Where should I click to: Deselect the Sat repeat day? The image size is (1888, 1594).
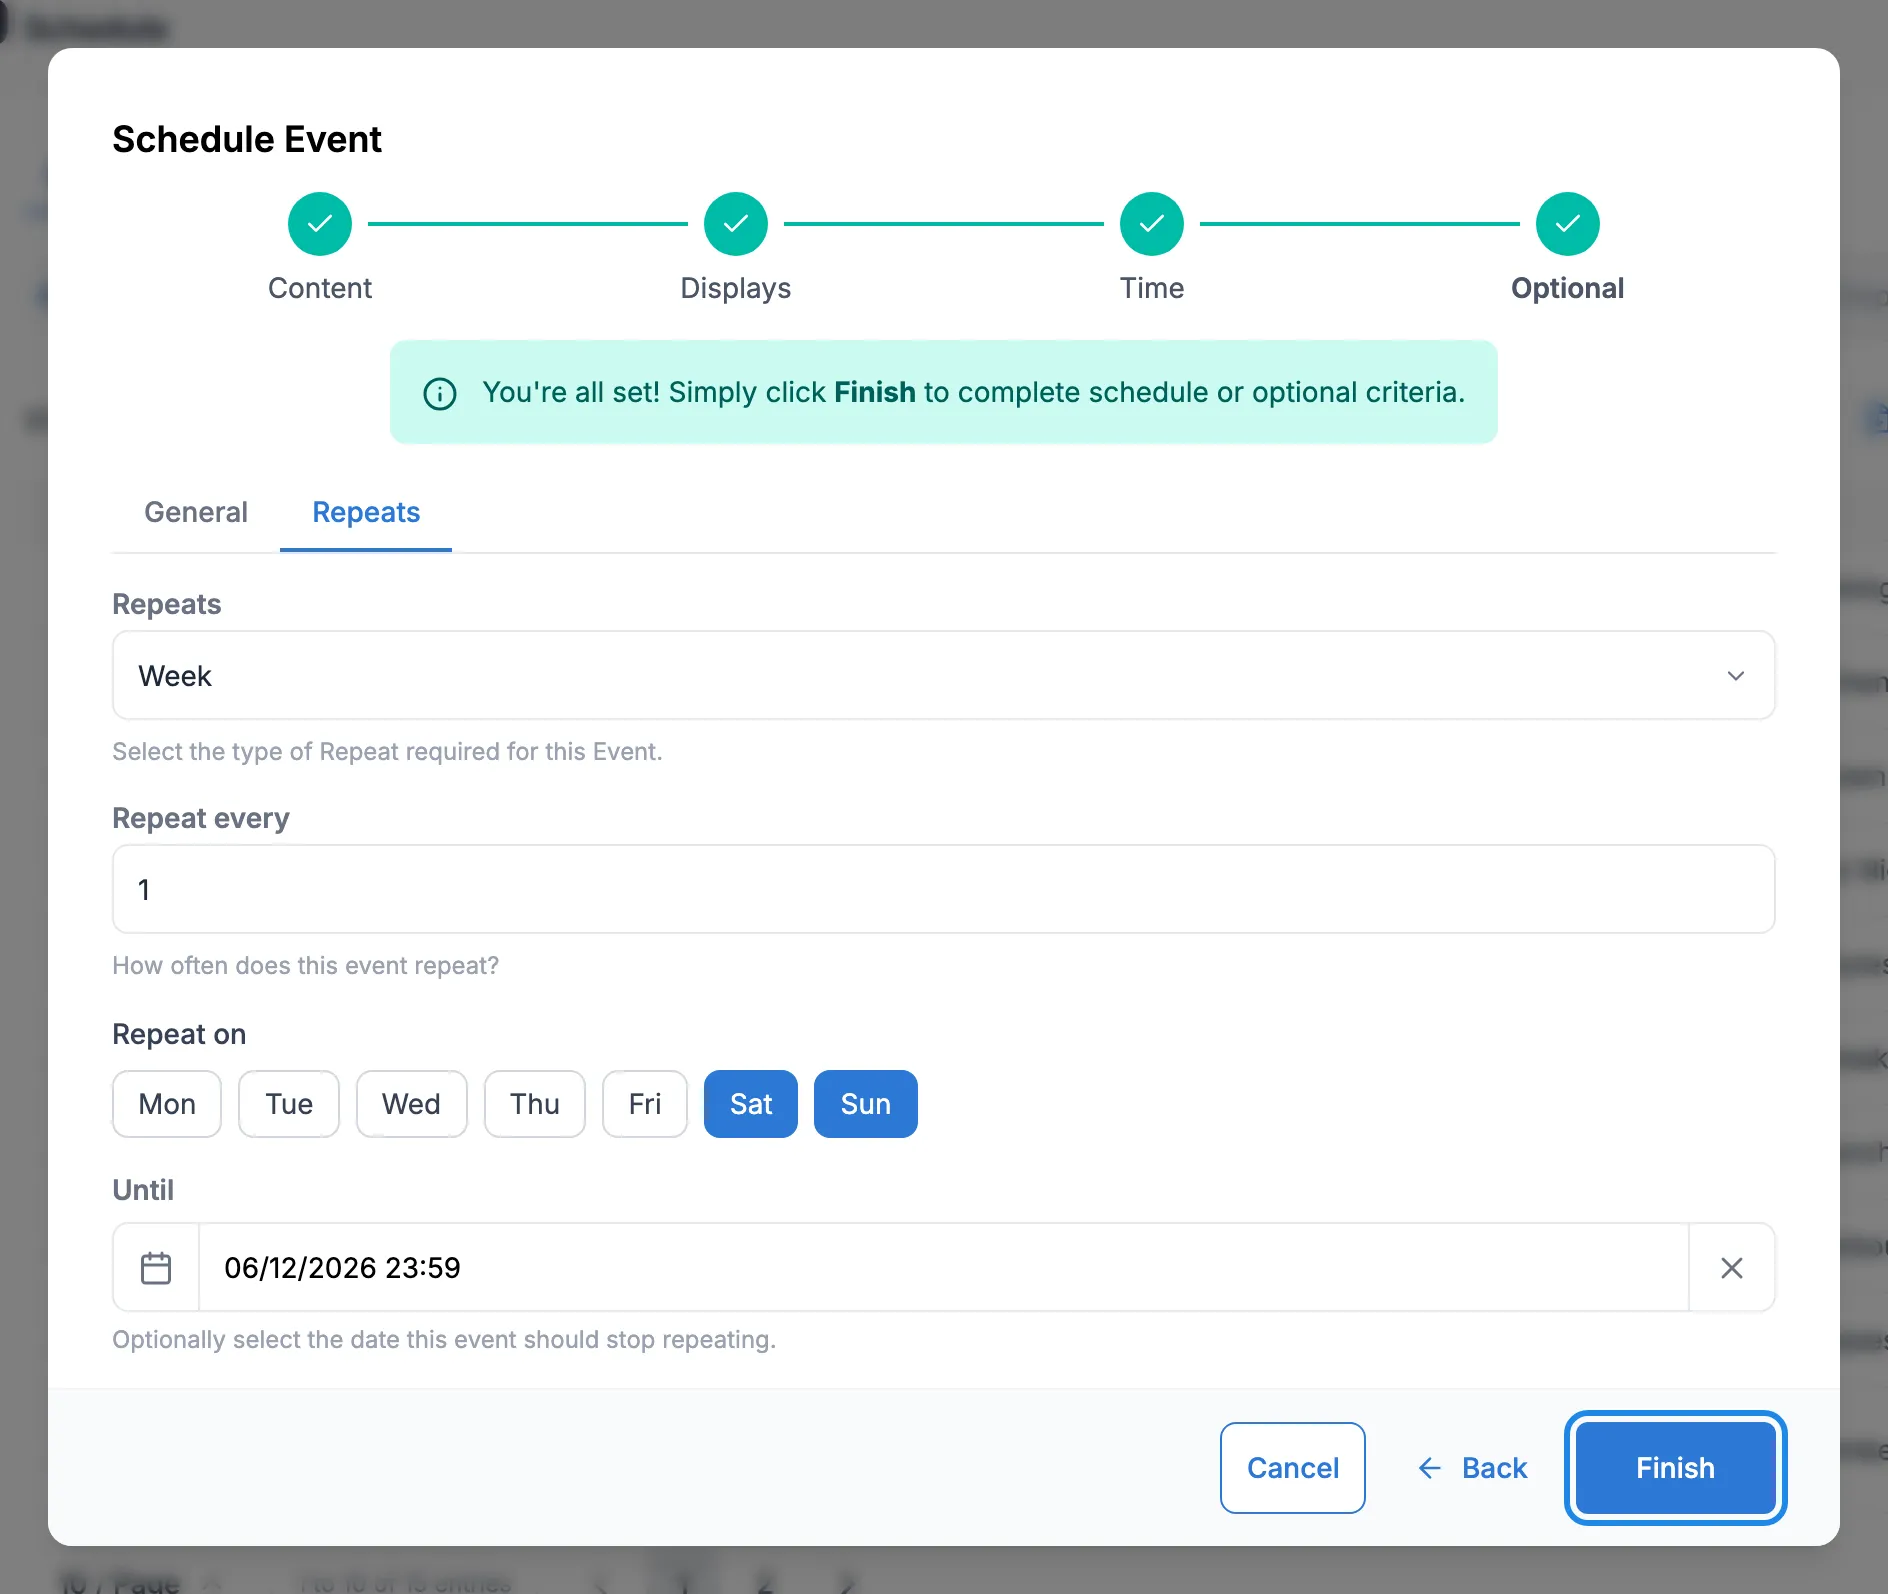tap(751, 1104)
